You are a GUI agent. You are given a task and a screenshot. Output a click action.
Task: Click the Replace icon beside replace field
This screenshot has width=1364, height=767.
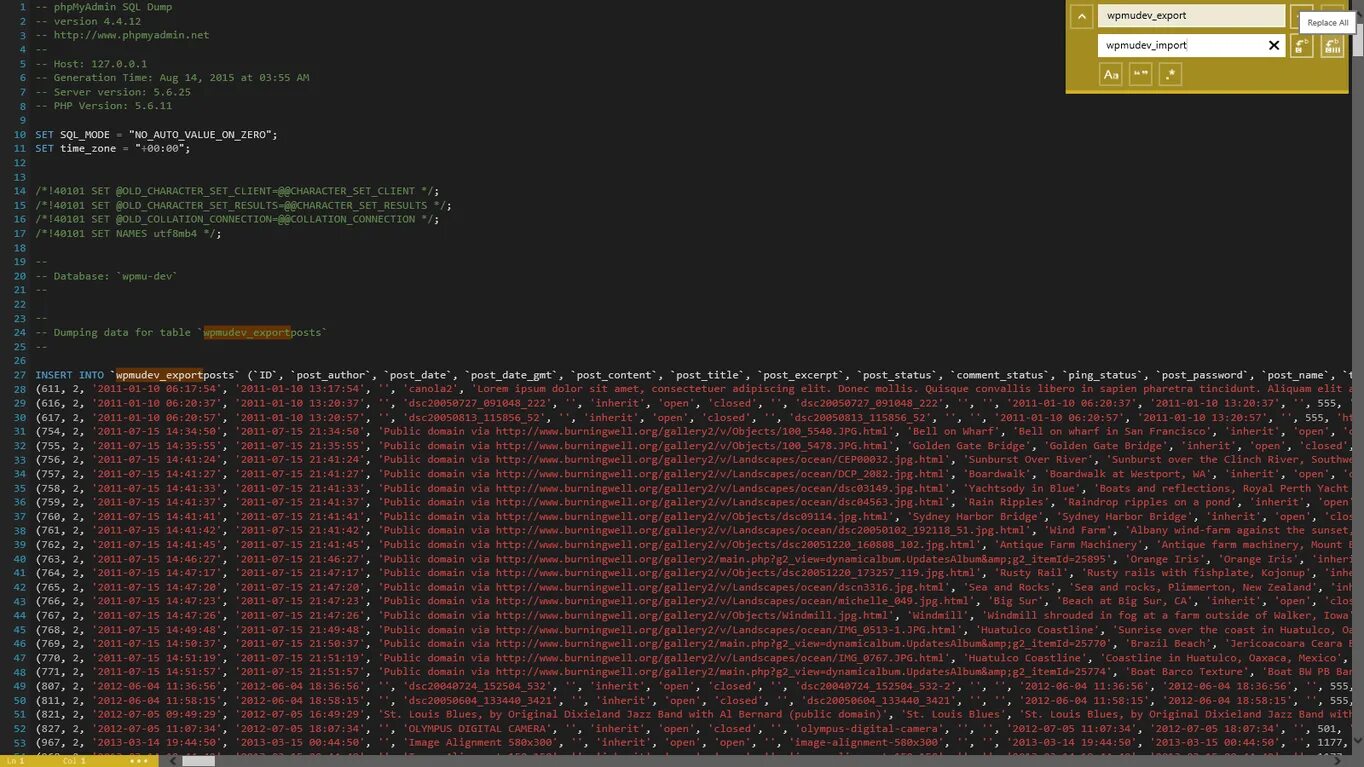tap(1301, 46)
